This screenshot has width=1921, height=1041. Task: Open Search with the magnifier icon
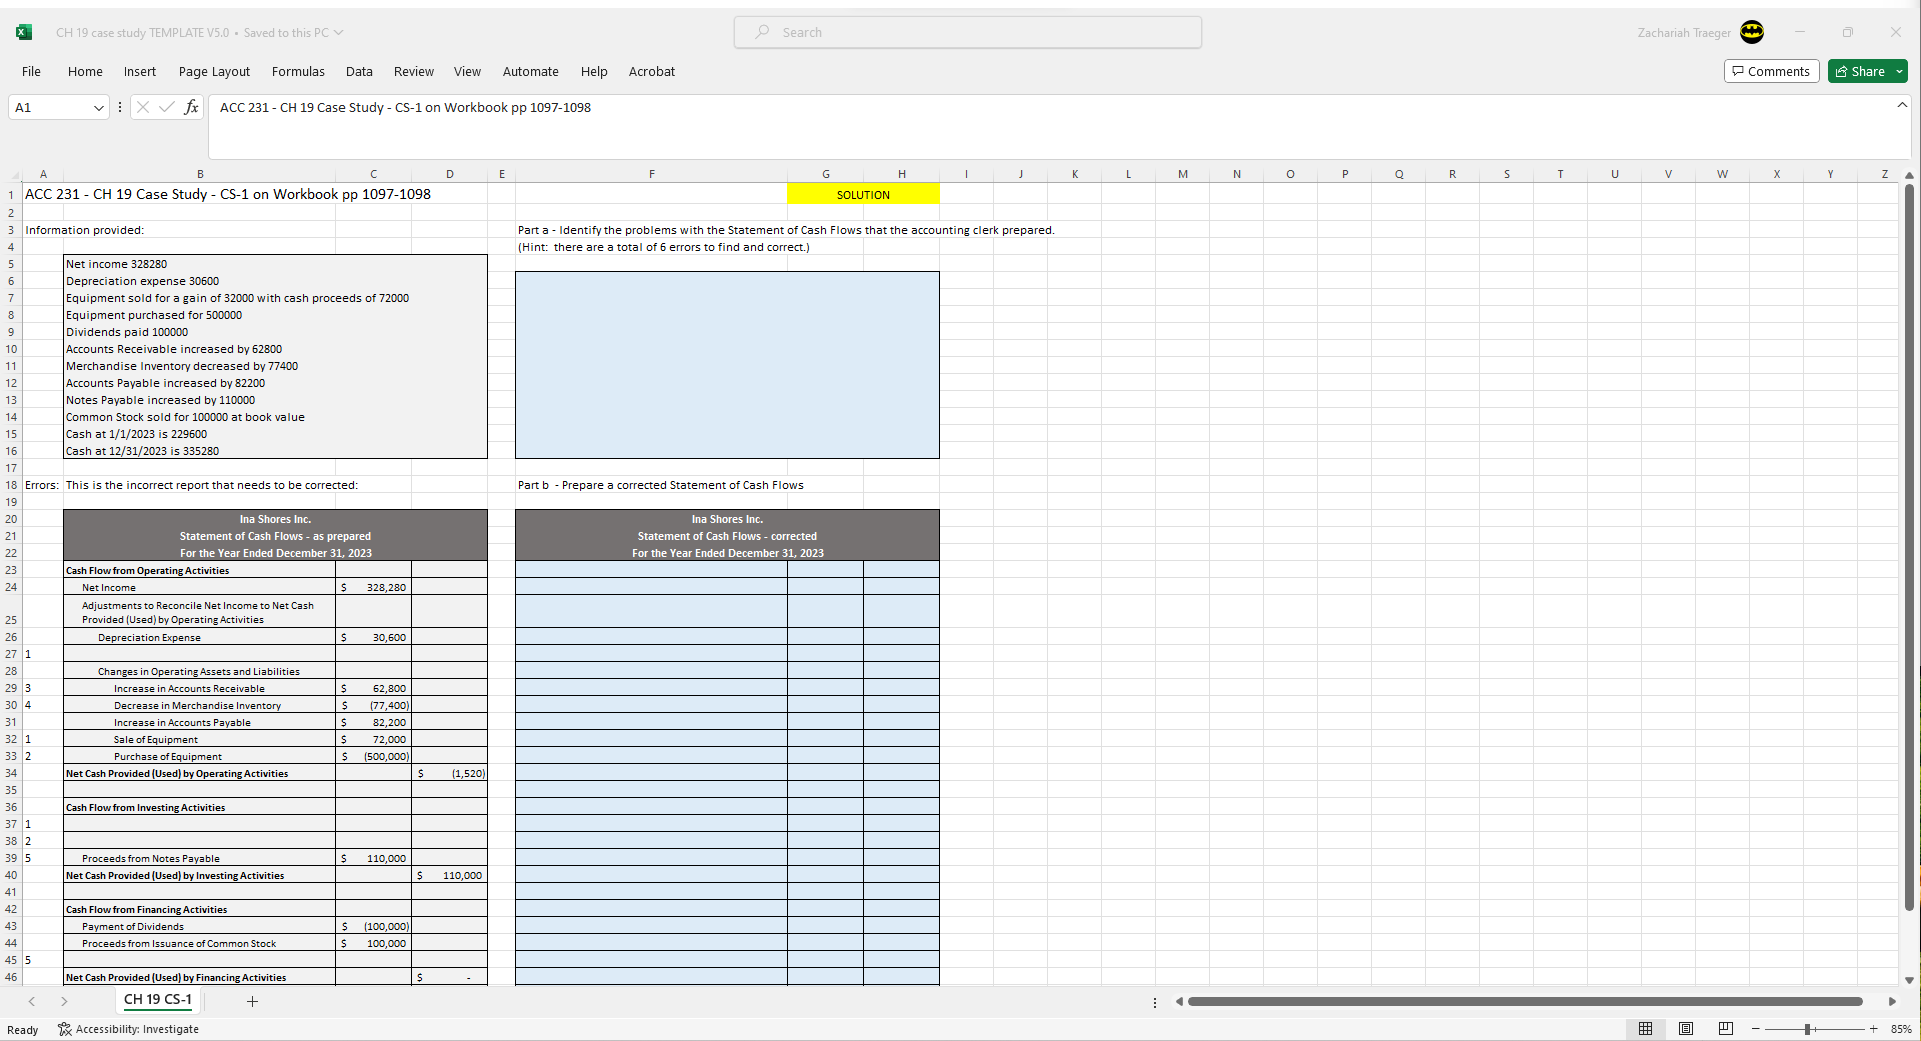[762, 32]
